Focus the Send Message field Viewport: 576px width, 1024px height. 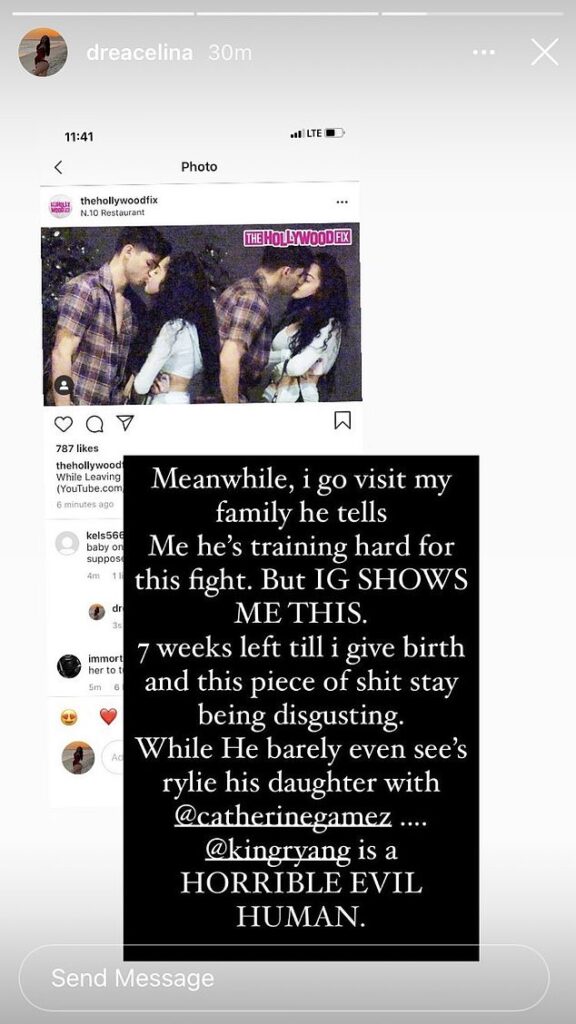[284, 978]
